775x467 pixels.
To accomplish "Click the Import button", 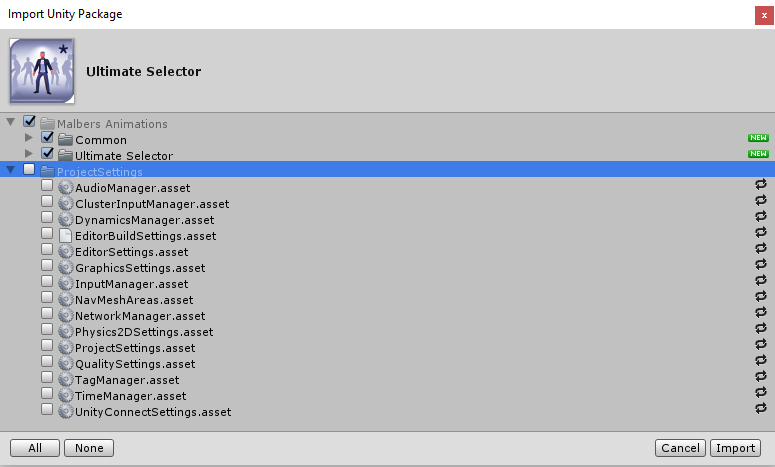I will click(x=735, y=448).
